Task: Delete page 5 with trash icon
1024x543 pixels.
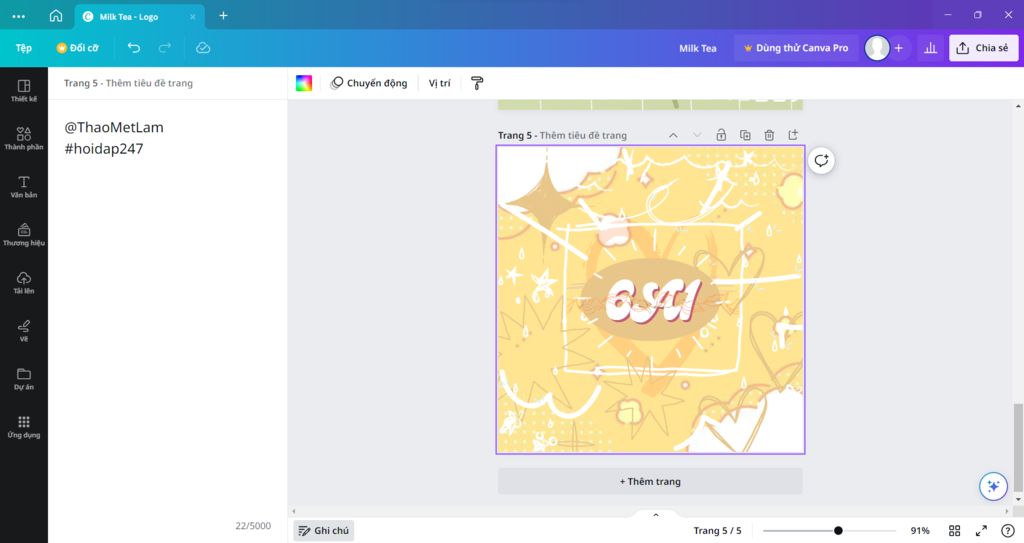Action: coord(769,135)
